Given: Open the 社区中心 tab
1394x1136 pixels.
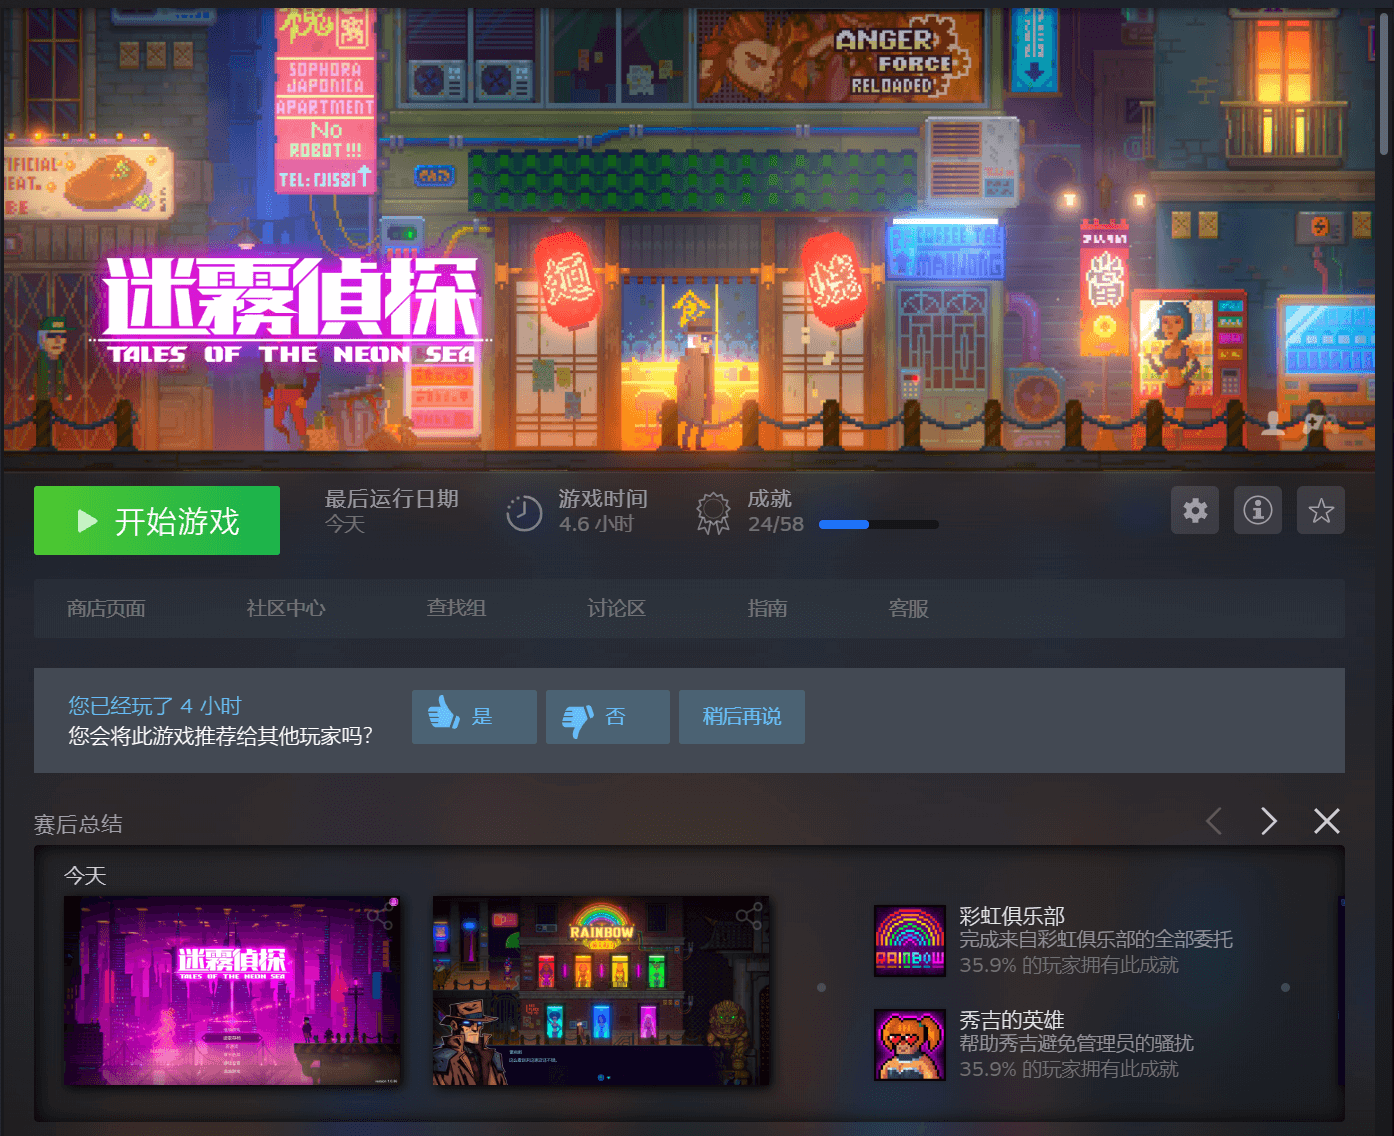Looking at the screenshot, I should 286,608.
